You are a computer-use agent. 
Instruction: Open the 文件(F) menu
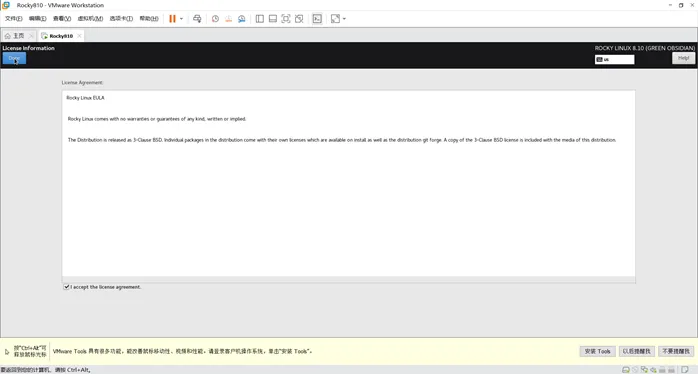point(13,19)
